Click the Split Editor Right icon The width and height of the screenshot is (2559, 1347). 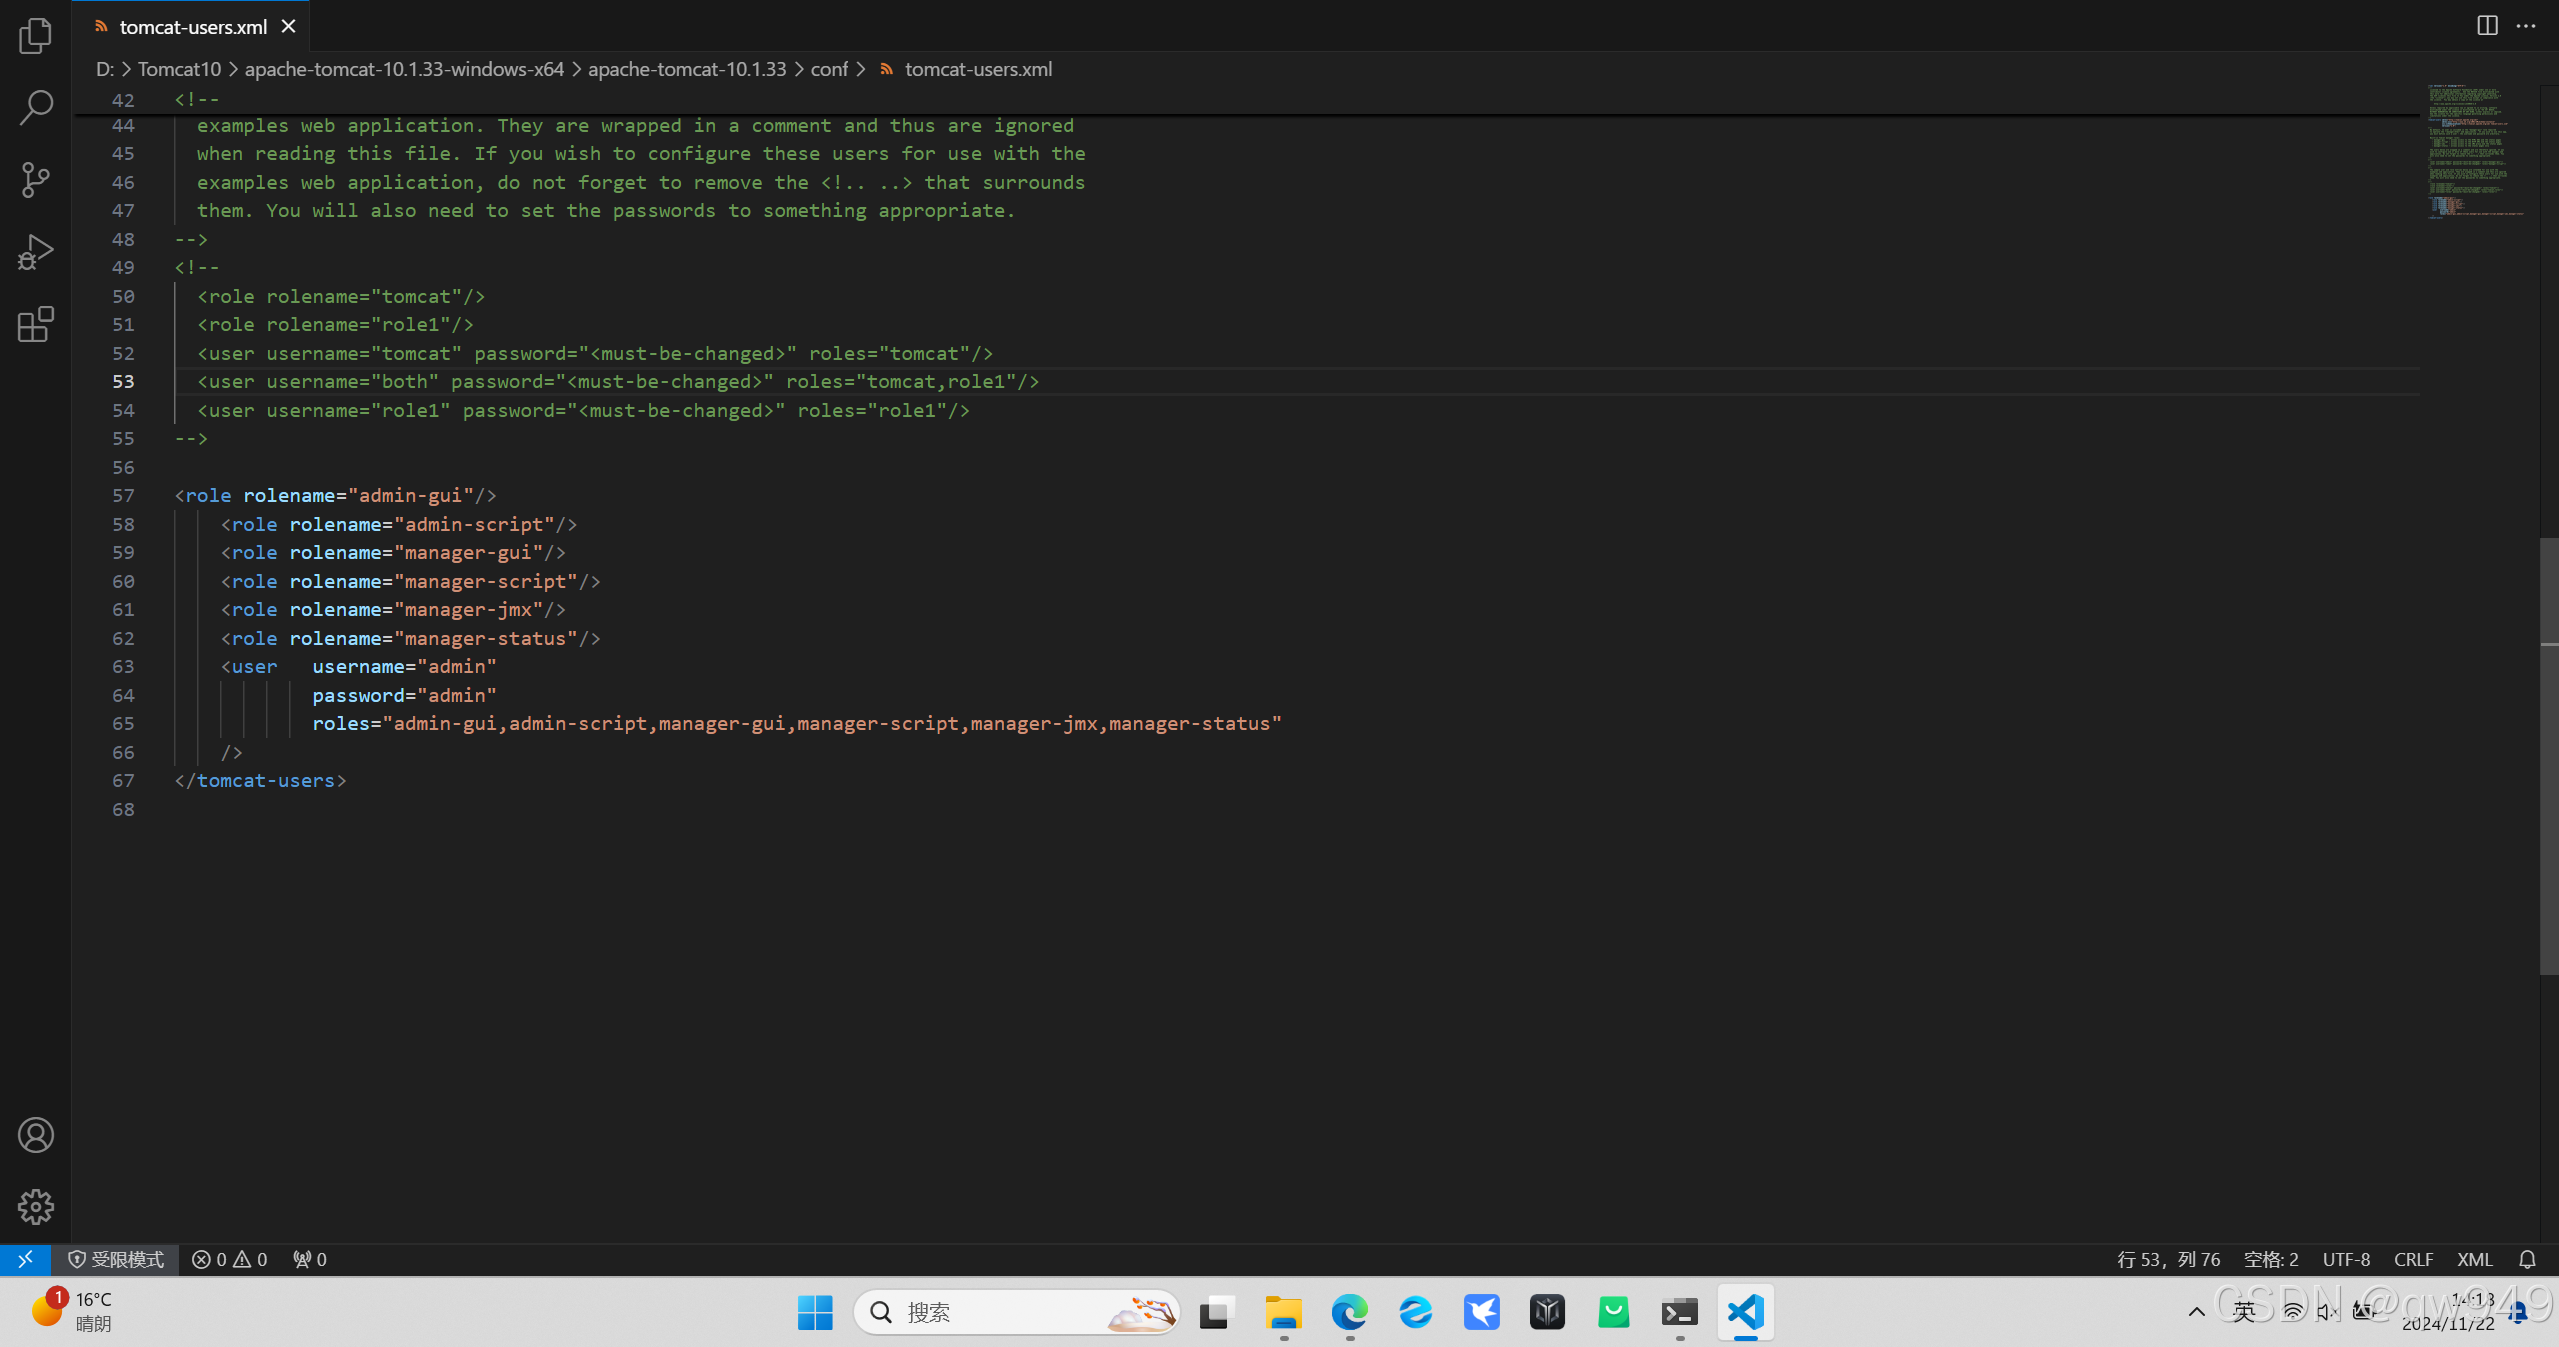tap(2487, 26)
